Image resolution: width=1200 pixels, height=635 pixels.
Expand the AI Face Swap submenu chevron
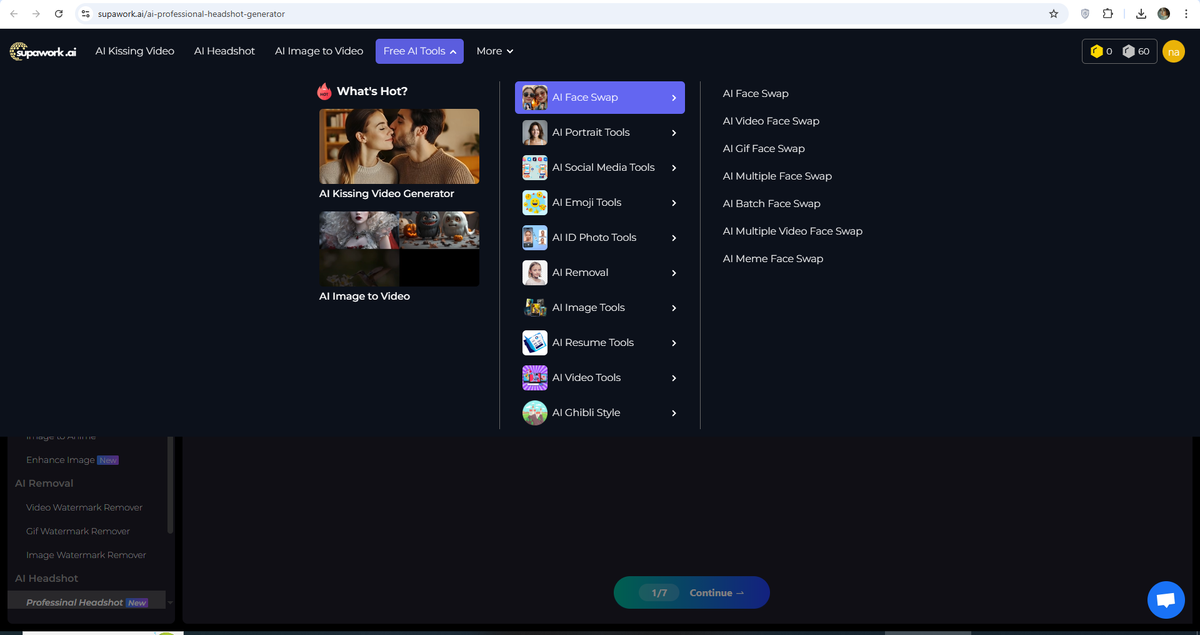(x=674, y=98)
